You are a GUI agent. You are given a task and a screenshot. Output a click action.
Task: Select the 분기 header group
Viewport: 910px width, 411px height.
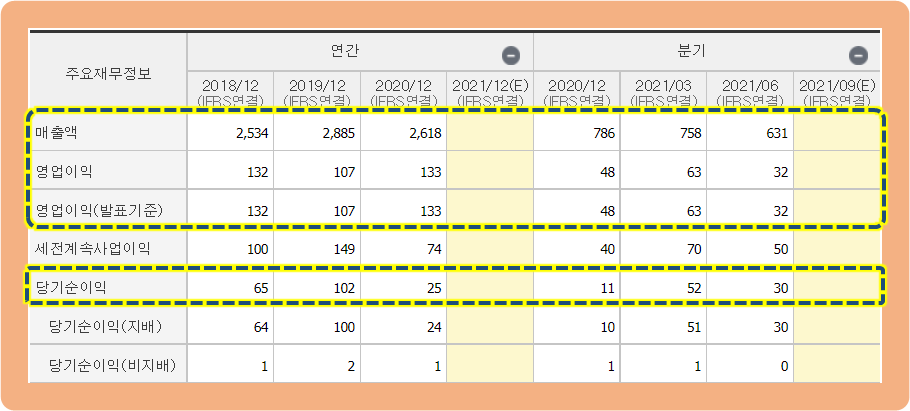coord(706,52)
